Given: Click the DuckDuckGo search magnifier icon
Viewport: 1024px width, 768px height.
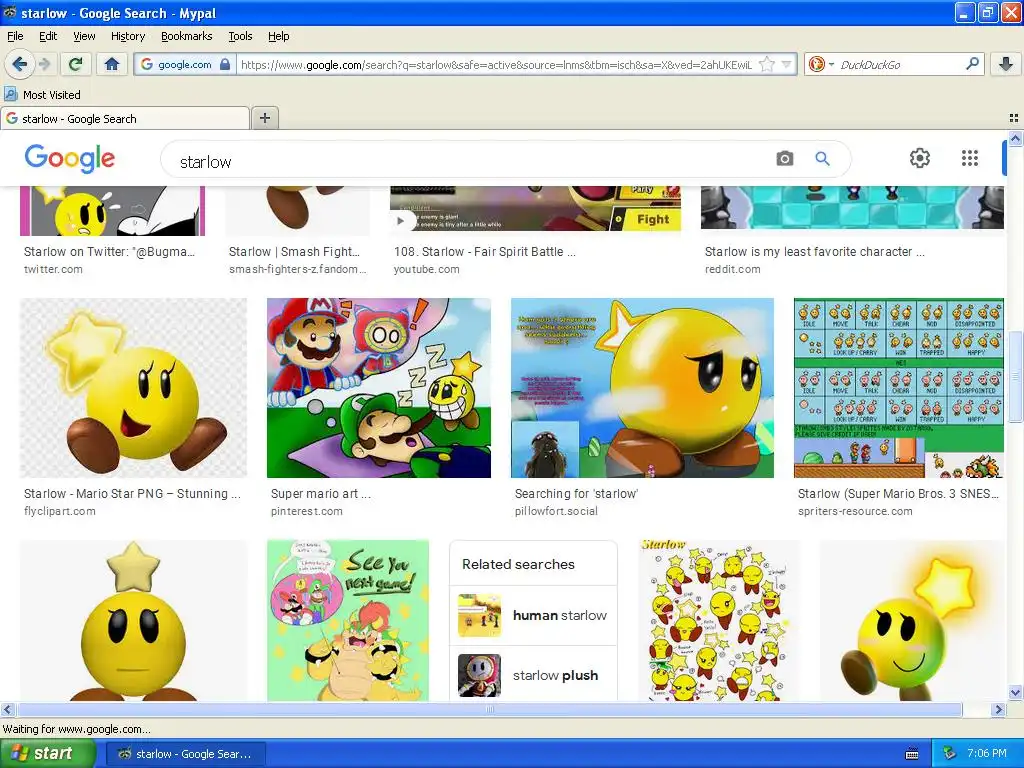Looking at the screenshot, I should pyautogui.click(x=972, y=64).
